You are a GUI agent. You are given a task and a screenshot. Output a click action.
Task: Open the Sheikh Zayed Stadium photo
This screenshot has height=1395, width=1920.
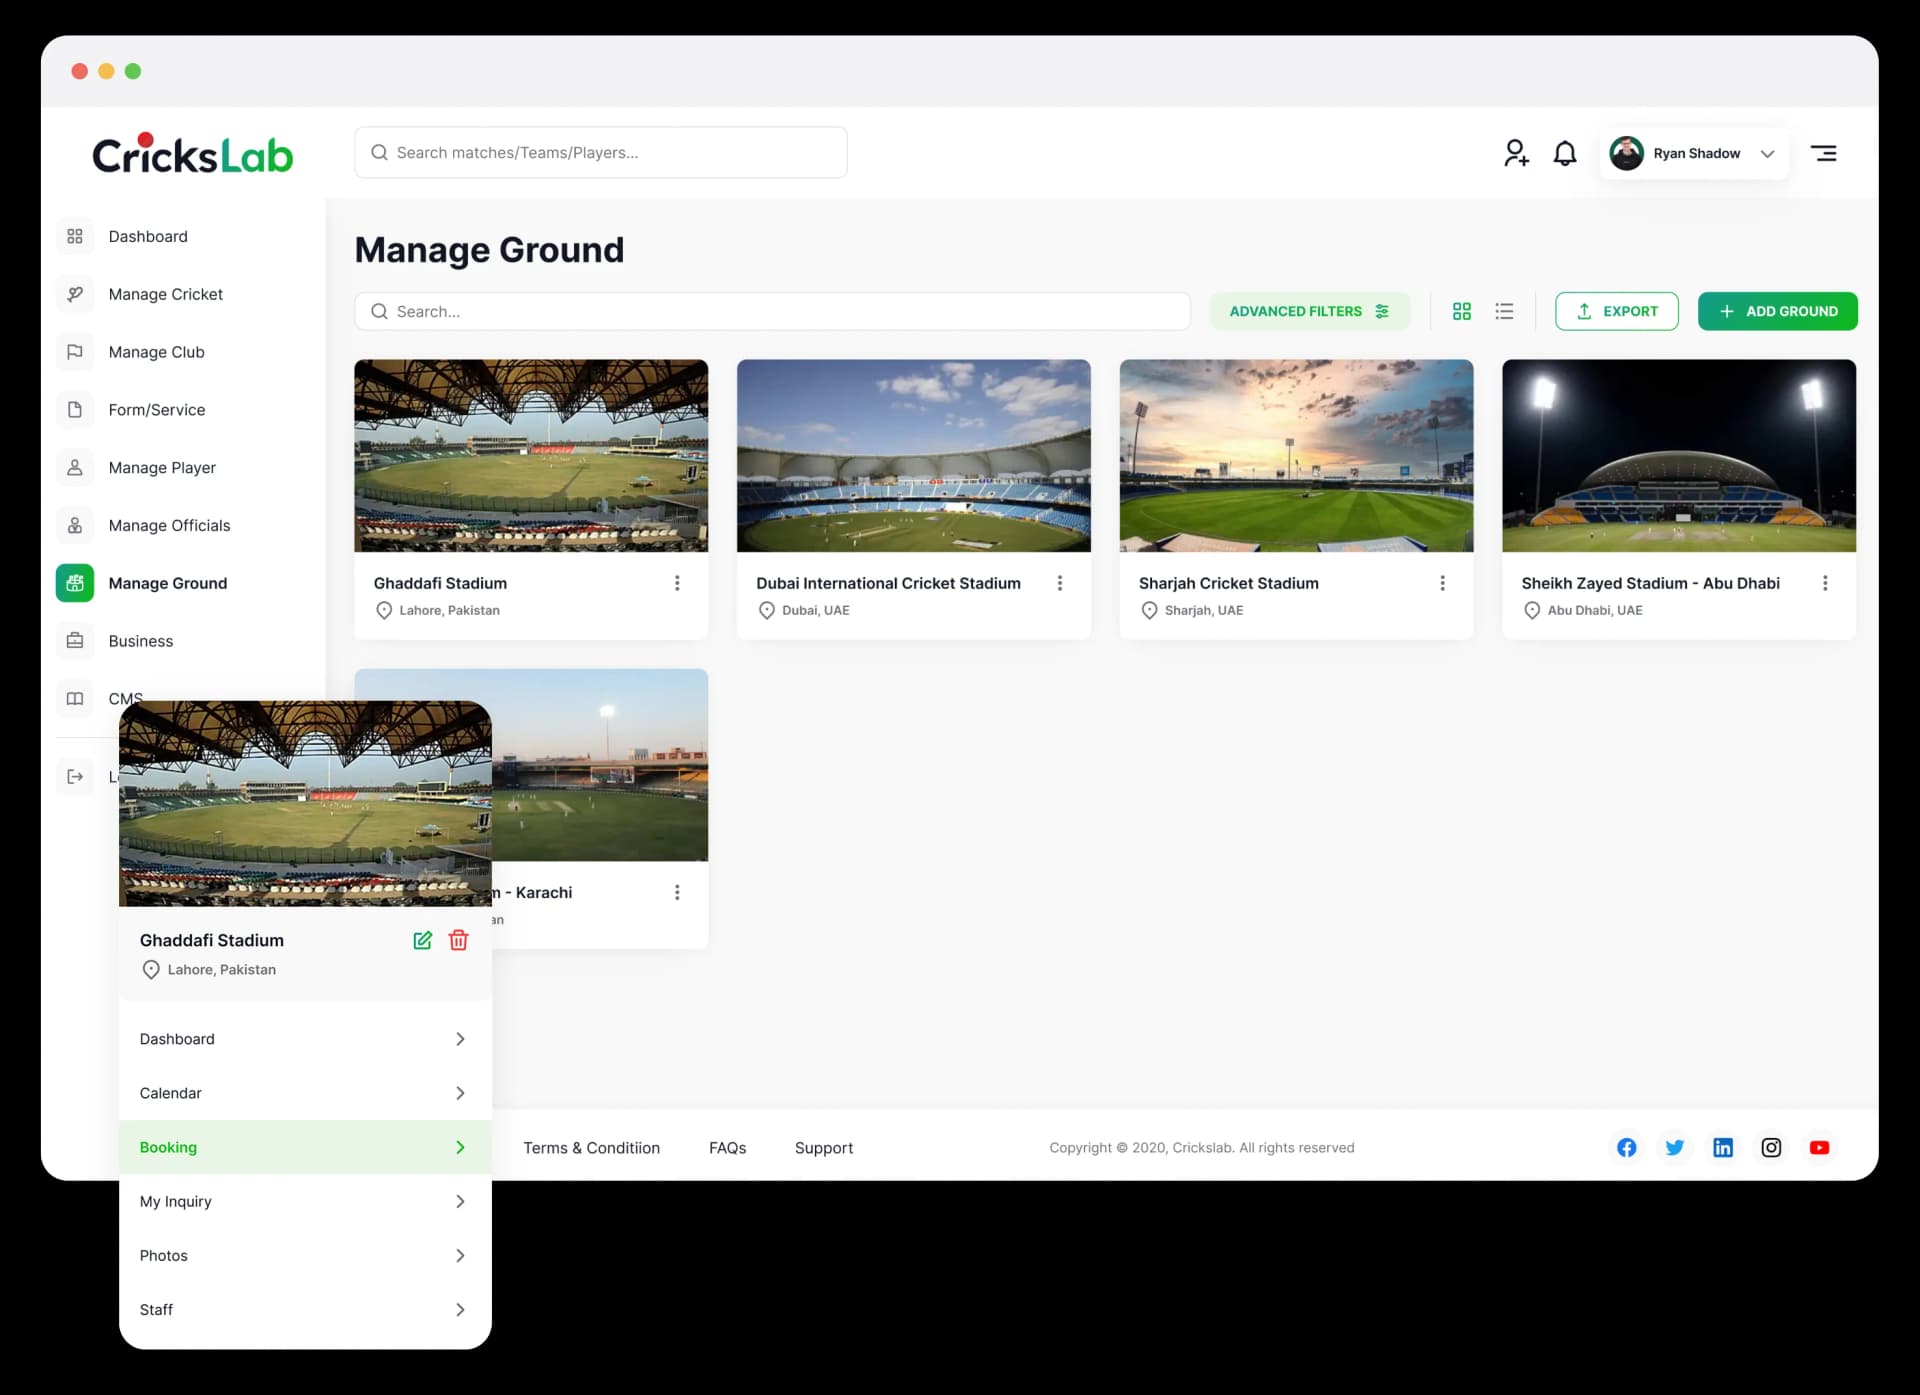point(1679,456)
